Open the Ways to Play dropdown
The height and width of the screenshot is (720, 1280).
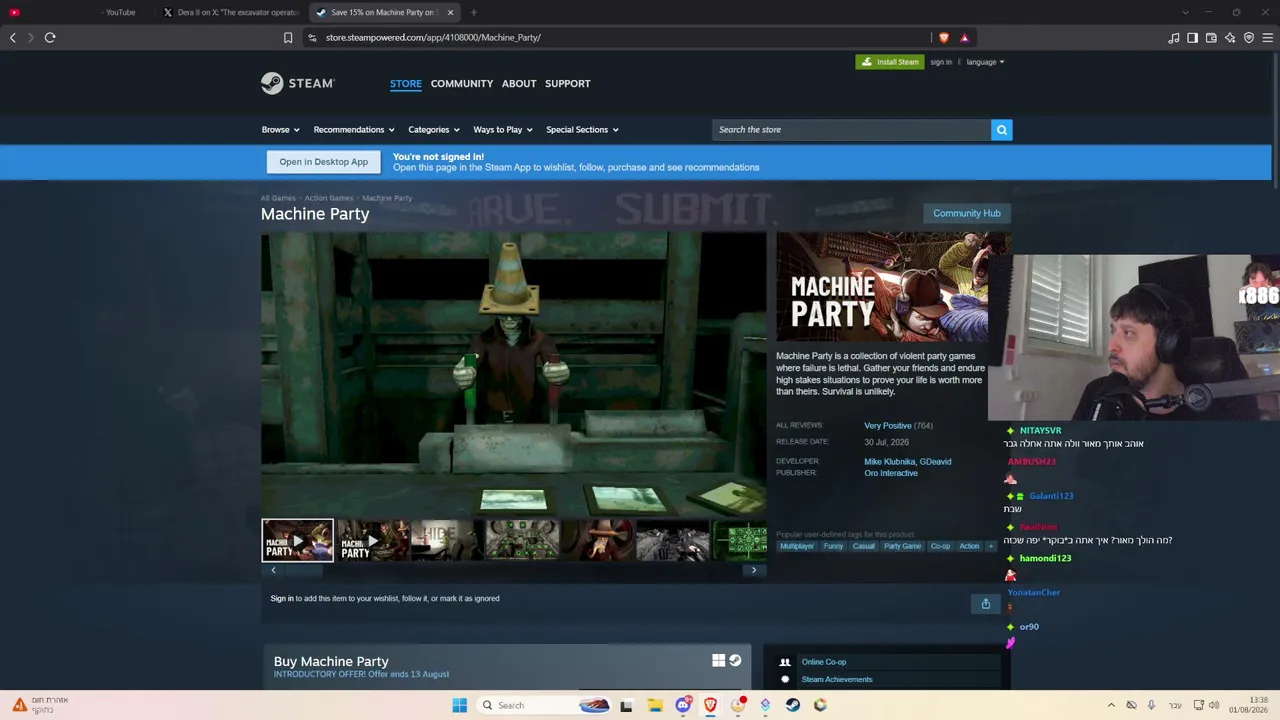pyautogui.click(x=503, y=130)
